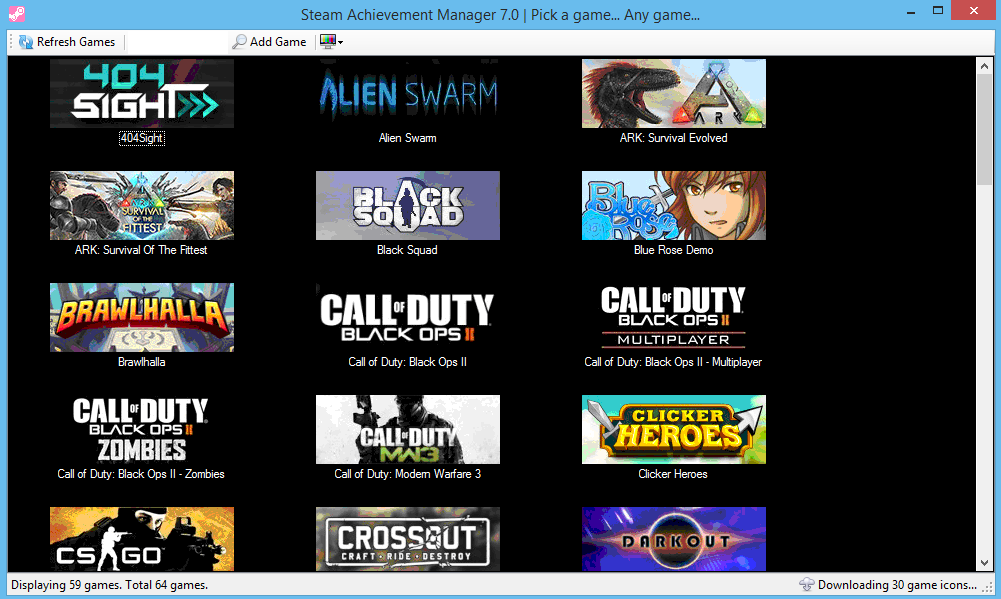Click the 'Call of Duty: Black Ops II' label

(x=407, y=362)
